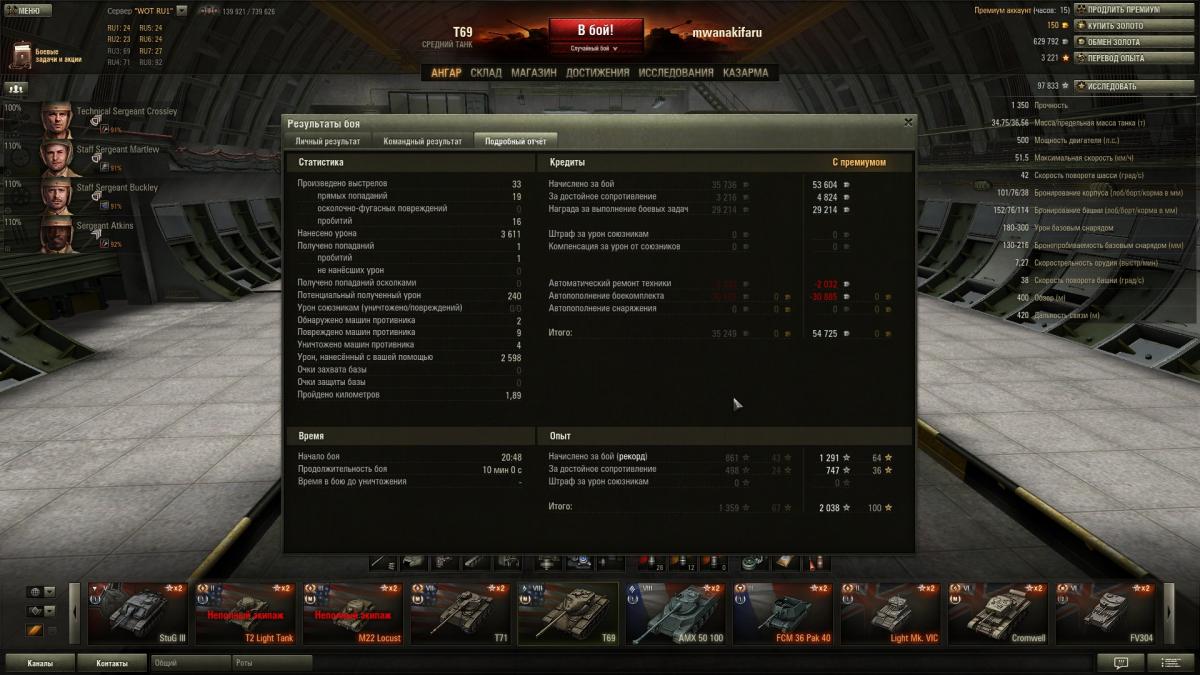Viewport: 1200px width, 675px height.
Task: Select the StuG III tank in carousel
Action: click(137, 614)
